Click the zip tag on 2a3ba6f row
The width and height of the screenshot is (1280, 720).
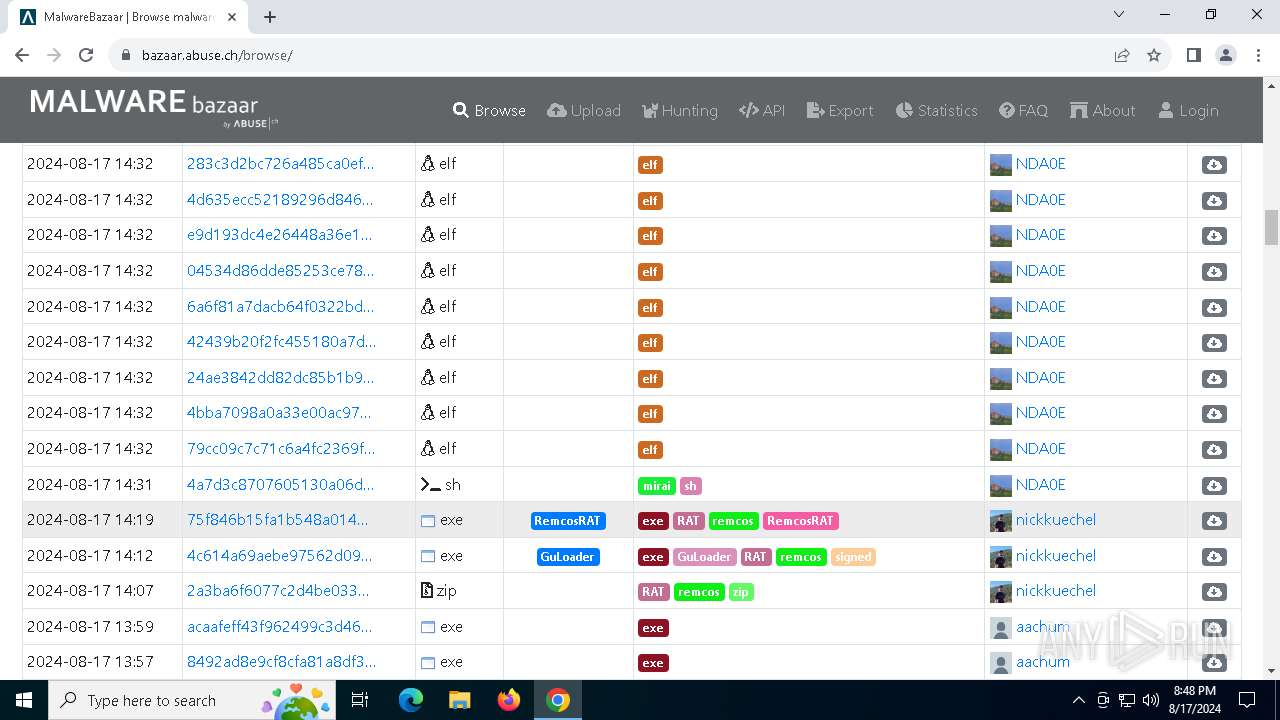[x=741, y=592]
